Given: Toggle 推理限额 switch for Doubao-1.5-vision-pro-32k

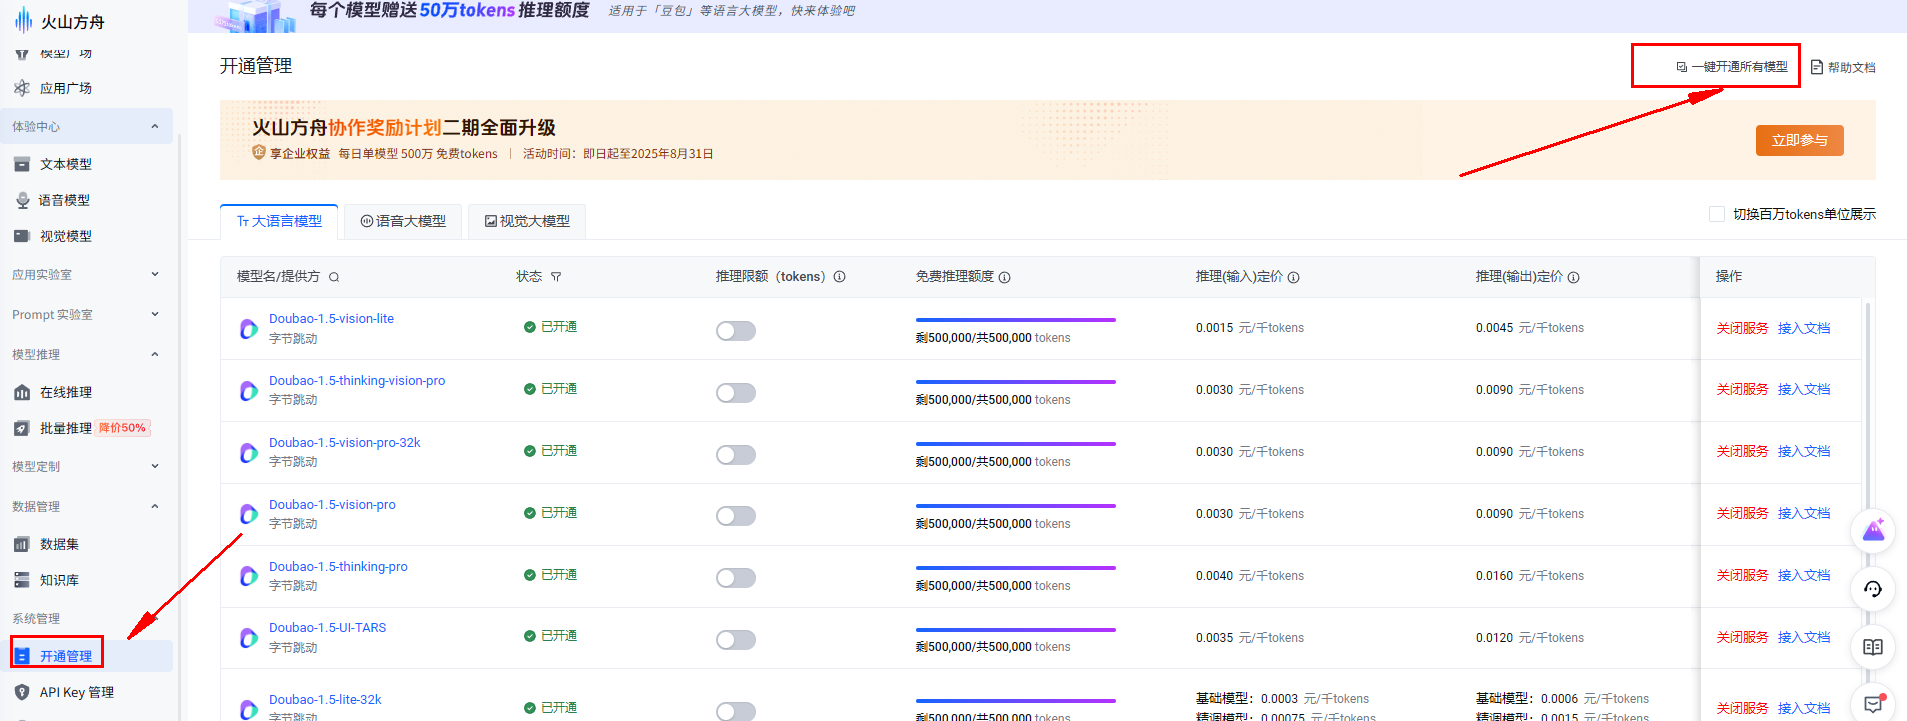Looking at the screenshot, I should tap(736, 455).
